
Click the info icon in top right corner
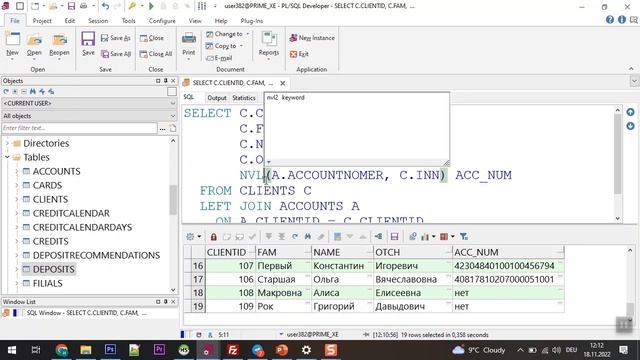pos(622,20)
